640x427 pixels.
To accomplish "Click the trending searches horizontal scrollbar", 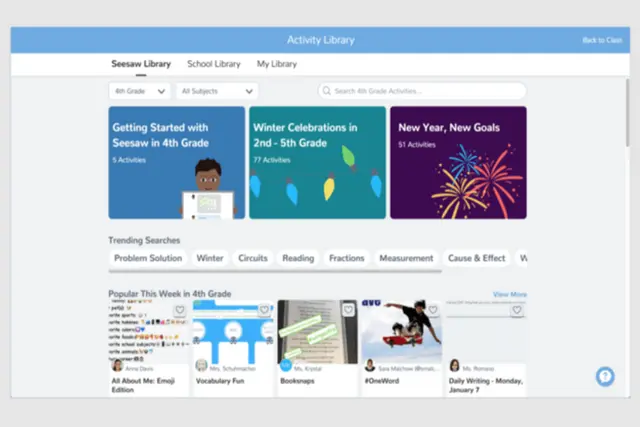I will pos(275,271).
